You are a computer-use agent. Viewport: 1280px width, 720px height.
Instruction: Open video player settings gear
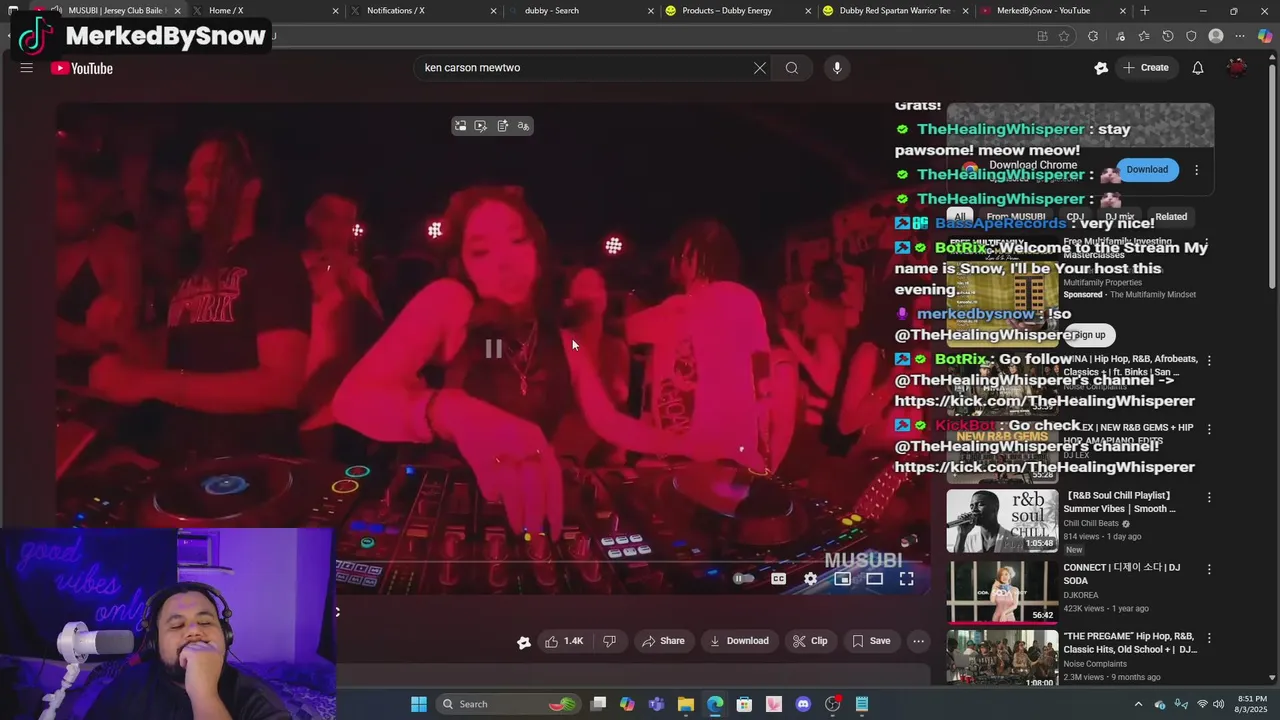811,579
